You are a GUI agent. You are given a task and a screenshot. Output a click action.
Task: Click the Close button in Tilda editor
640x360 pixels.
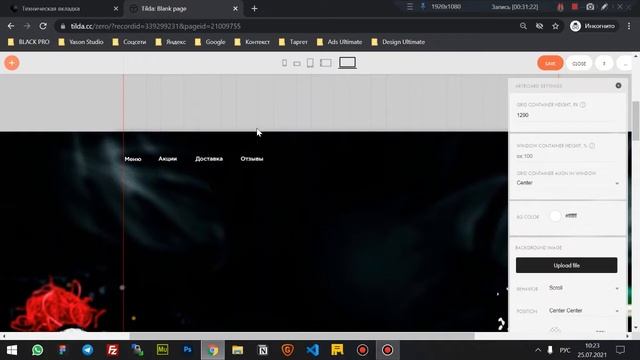[x=579, y=63]
